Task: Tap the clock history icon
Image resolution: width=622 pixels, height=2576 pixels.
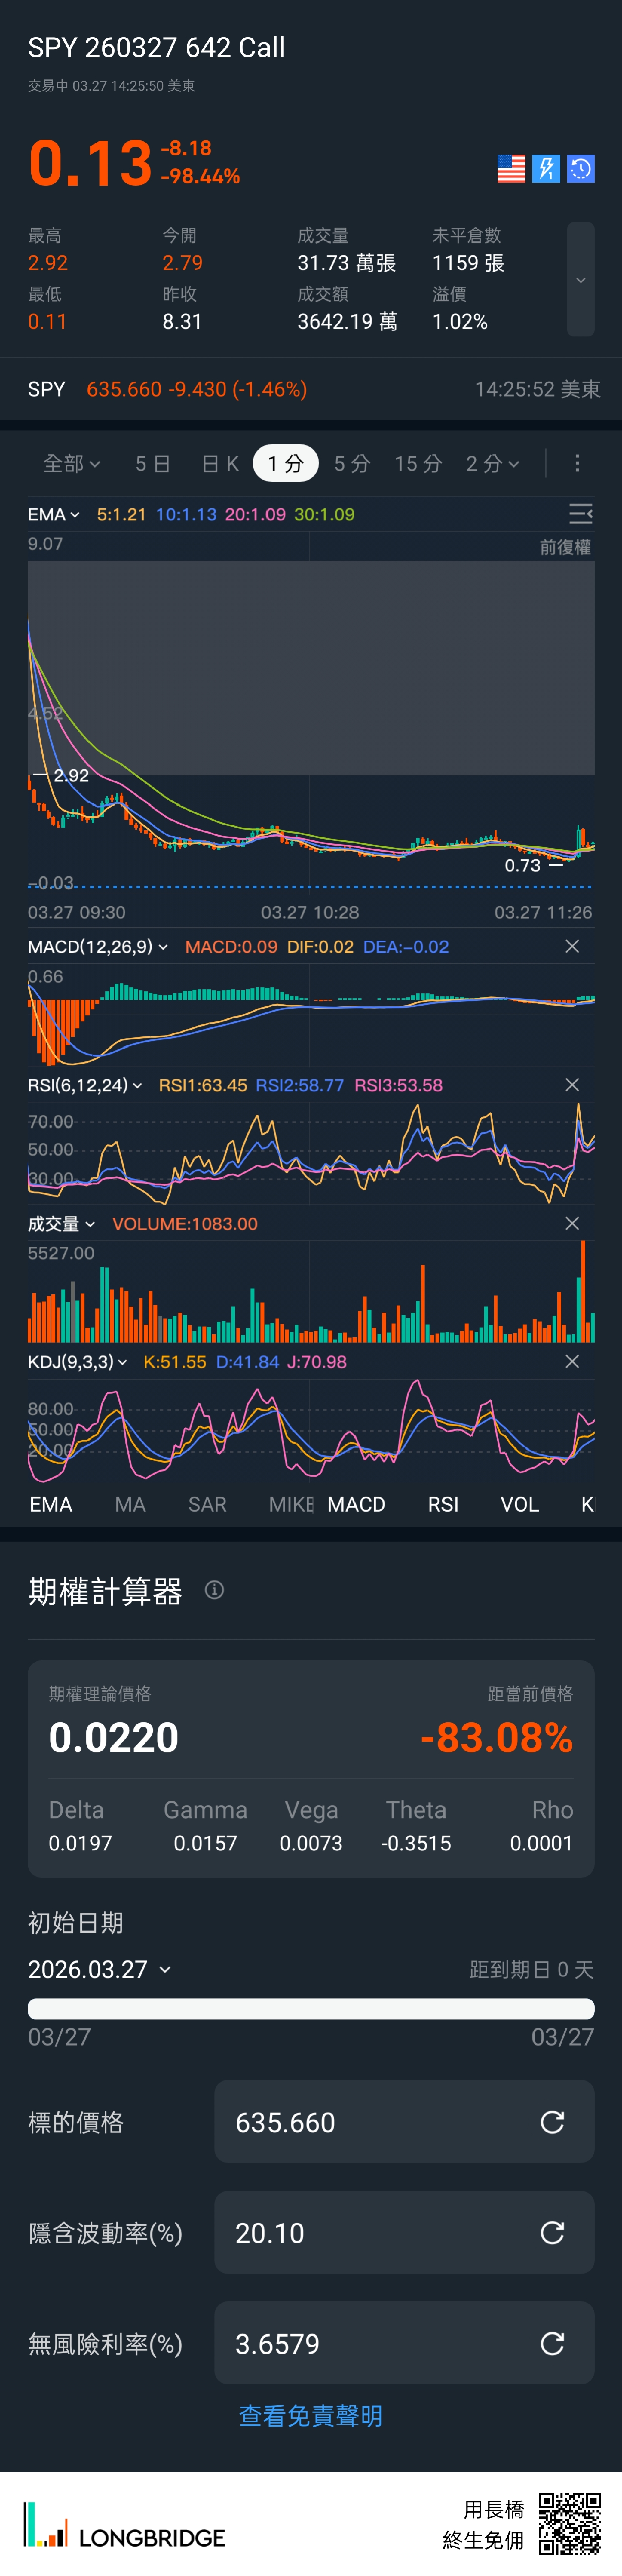Action: pos(581,169)
